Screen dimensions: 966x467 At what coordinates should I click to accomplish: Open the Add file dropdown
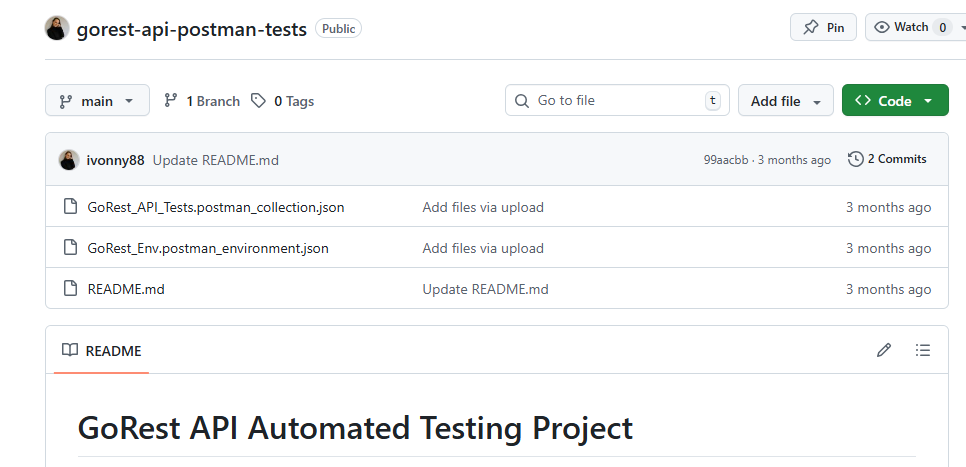click(x=785, y=100)
